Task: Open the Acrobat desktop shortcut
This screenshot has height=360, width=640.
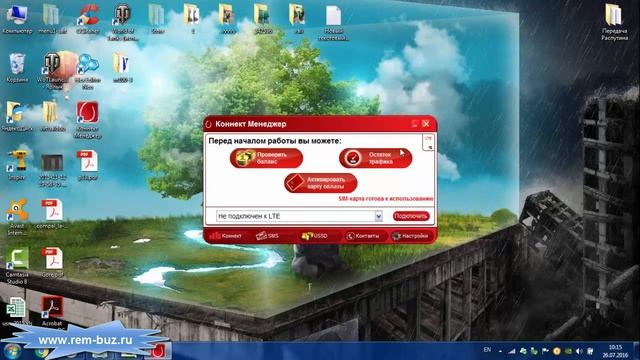Action: (52, 312)
